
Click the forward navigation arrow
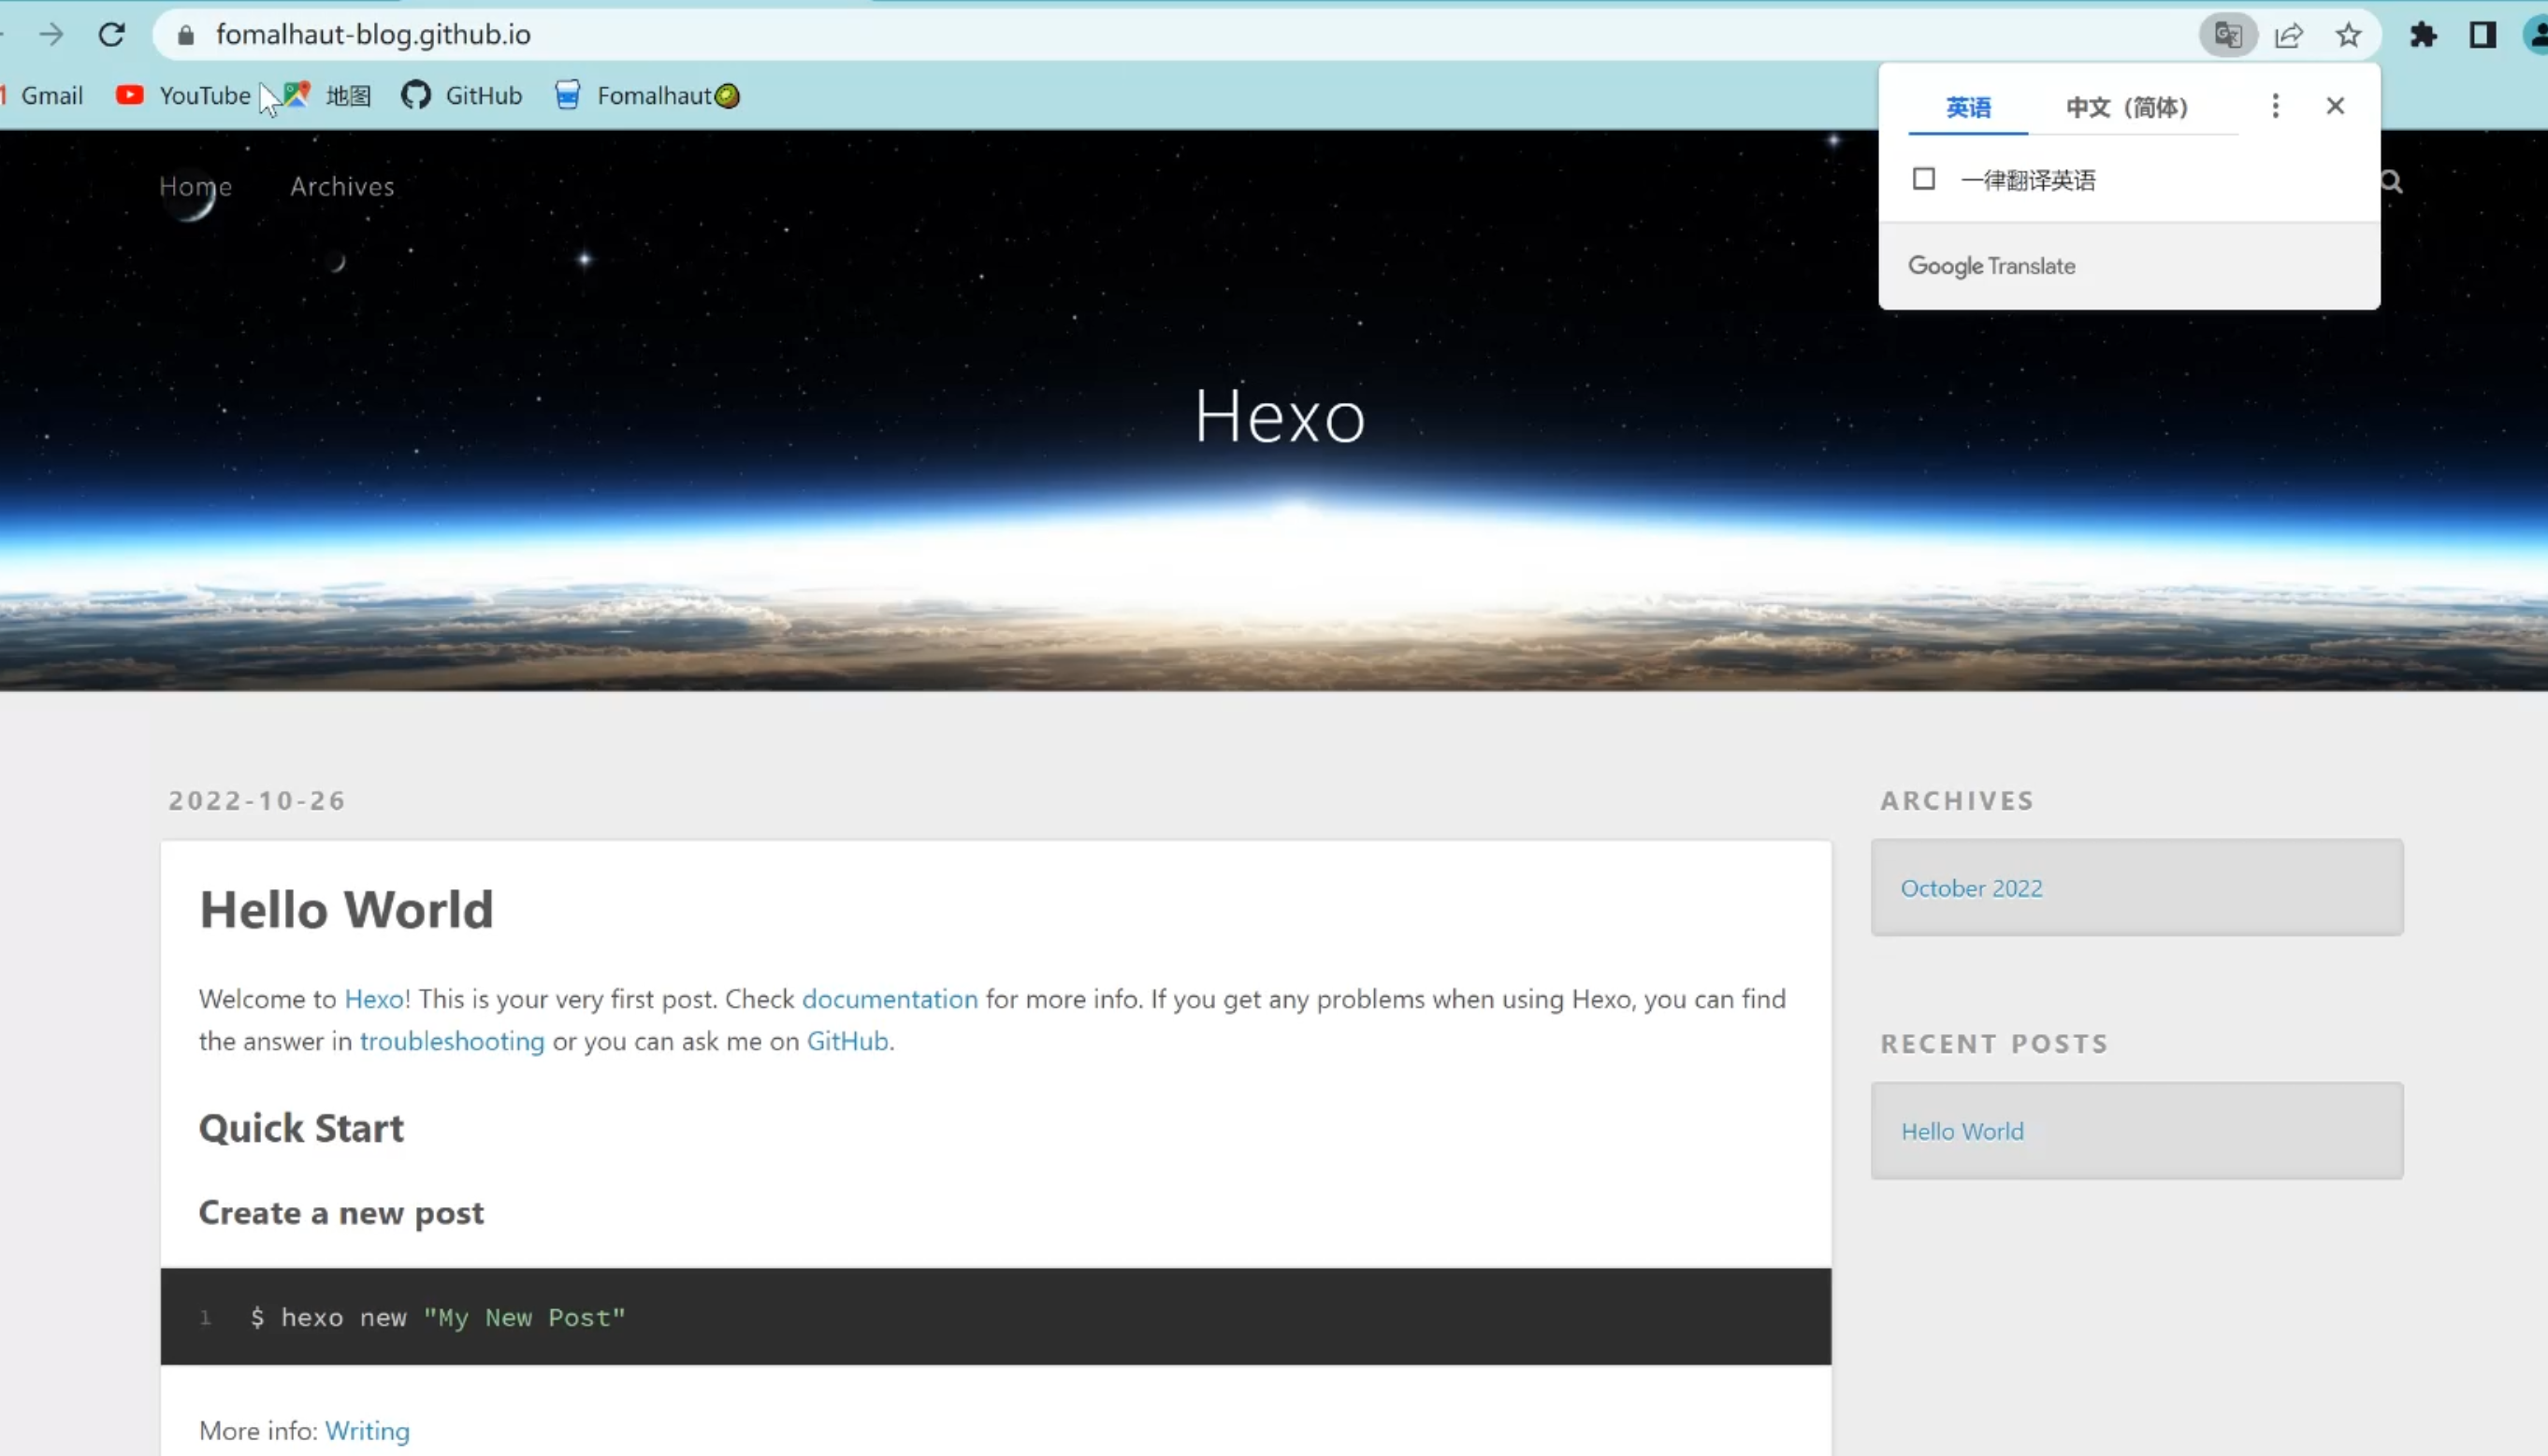point(51,35)
